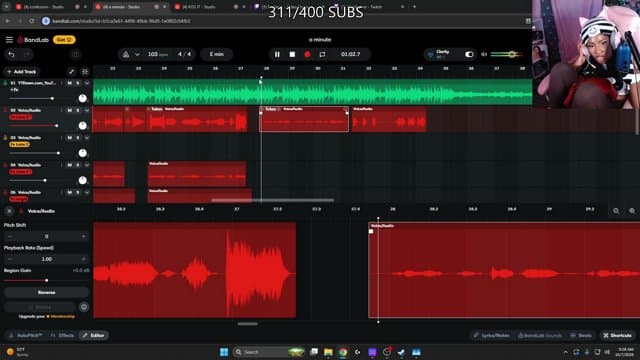Click track 01 pan knob
Screen dimensions: 640x360
pos(82,98)
